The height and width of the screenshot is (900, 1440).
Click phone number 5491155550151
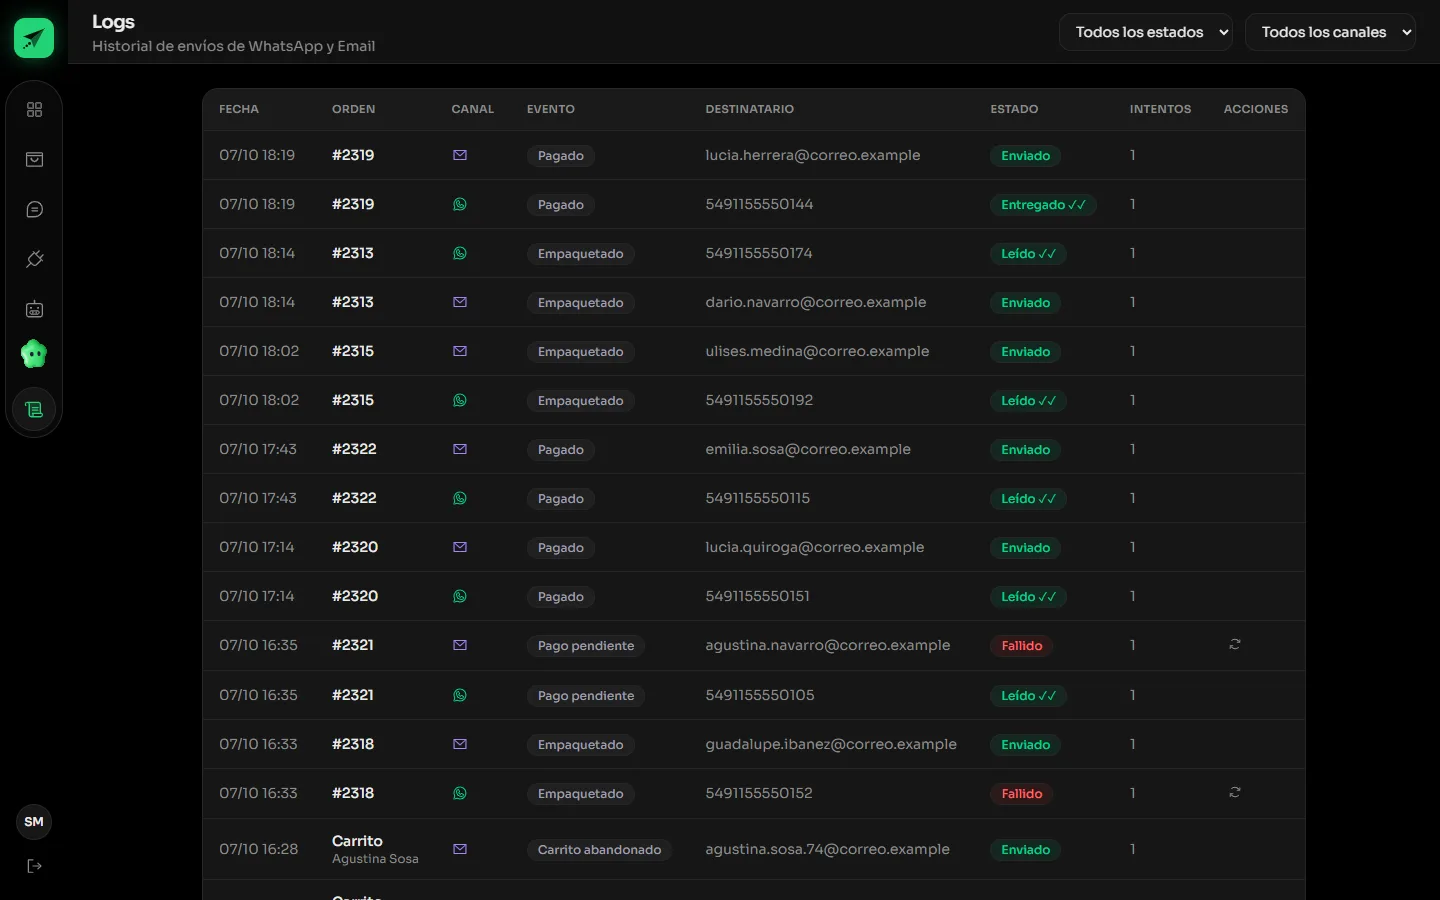coord(757,596)
